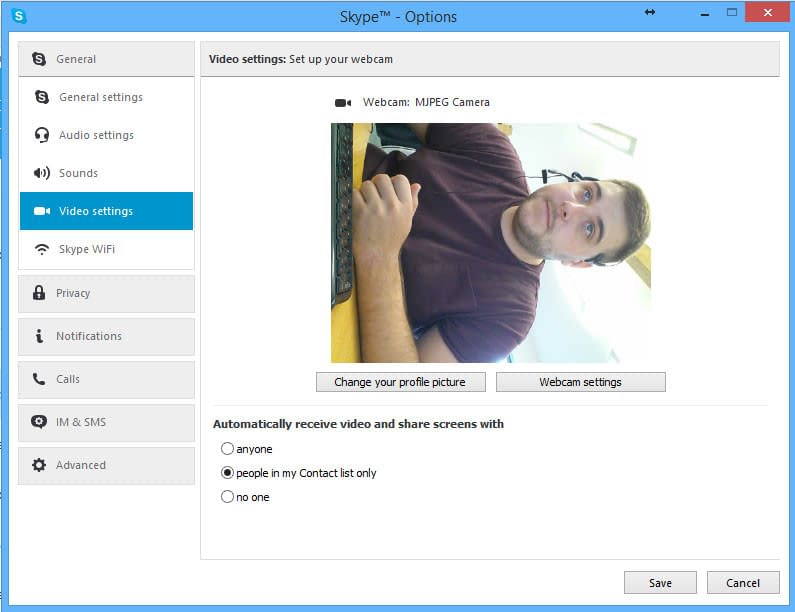Viewport: 795px width, 612px height.
Task: Click the Video settings header text
Action: pos(301,59)
